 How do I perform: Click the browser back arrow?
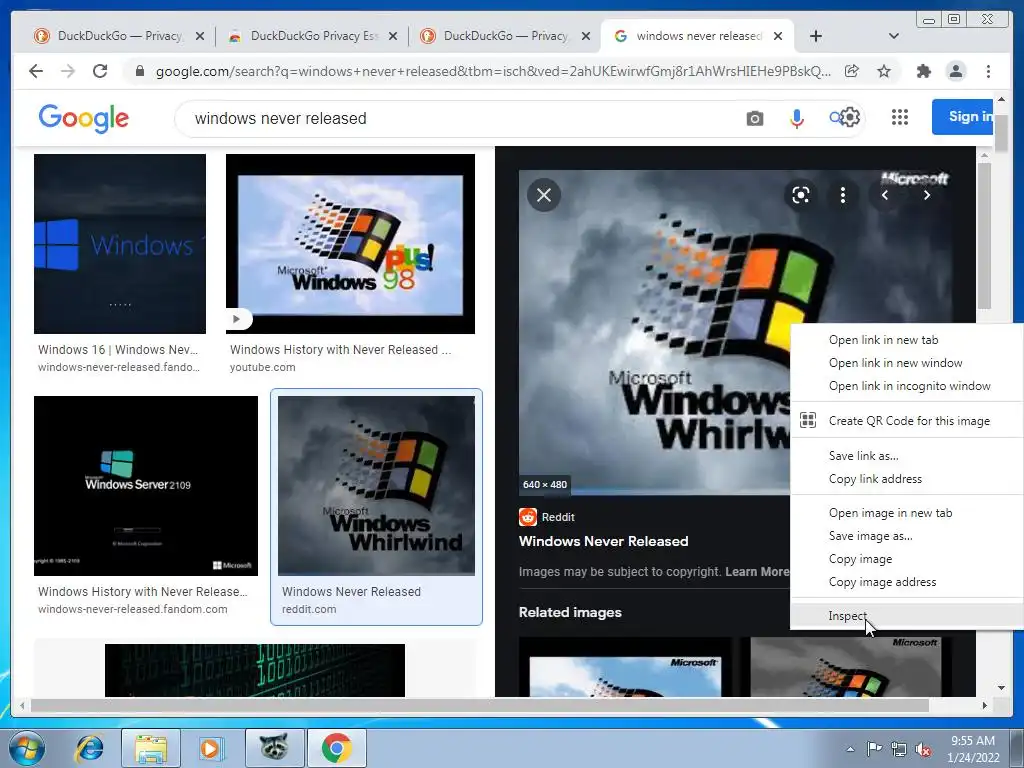(x=36, y=71)
